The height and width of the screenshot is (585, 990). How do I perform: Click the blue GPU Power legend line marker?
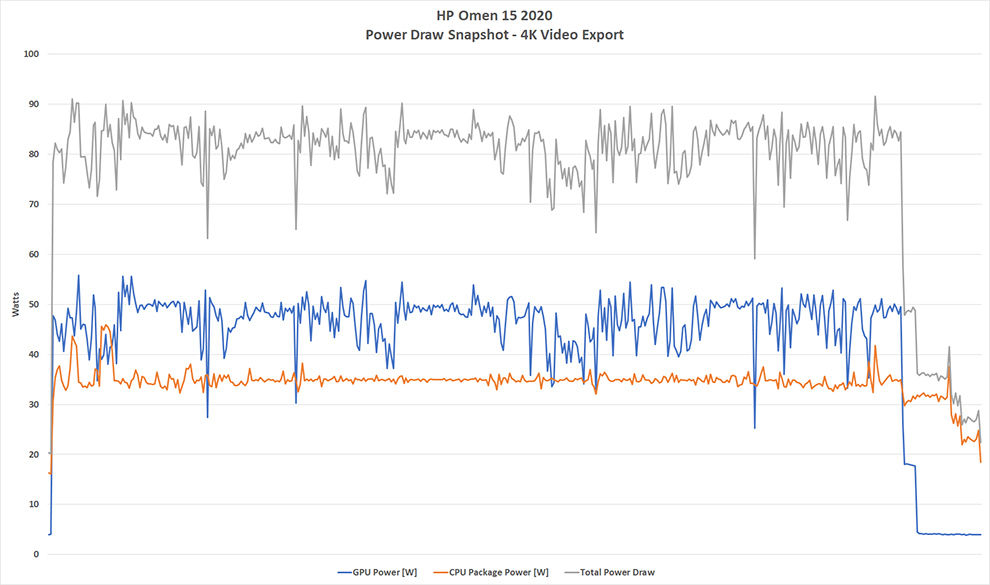tap(345, 572)
